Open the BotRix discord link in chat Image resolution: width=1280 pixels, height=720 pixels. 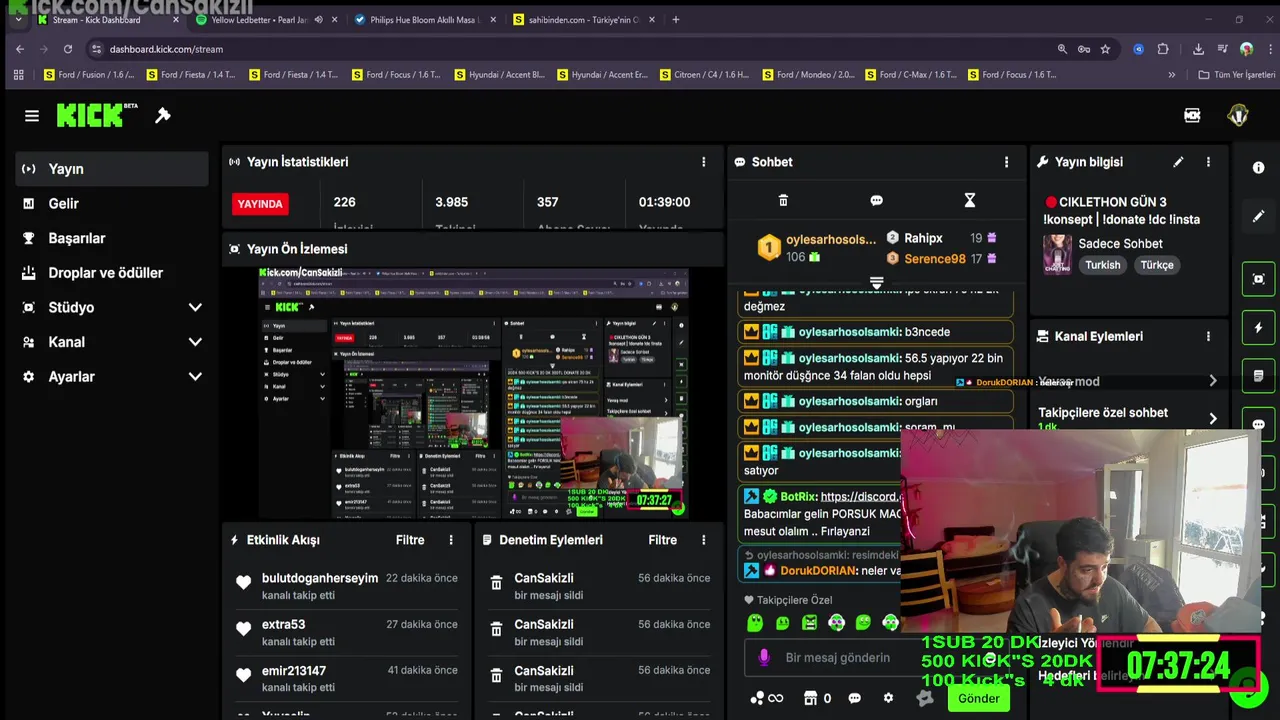[x=862, y=496]
